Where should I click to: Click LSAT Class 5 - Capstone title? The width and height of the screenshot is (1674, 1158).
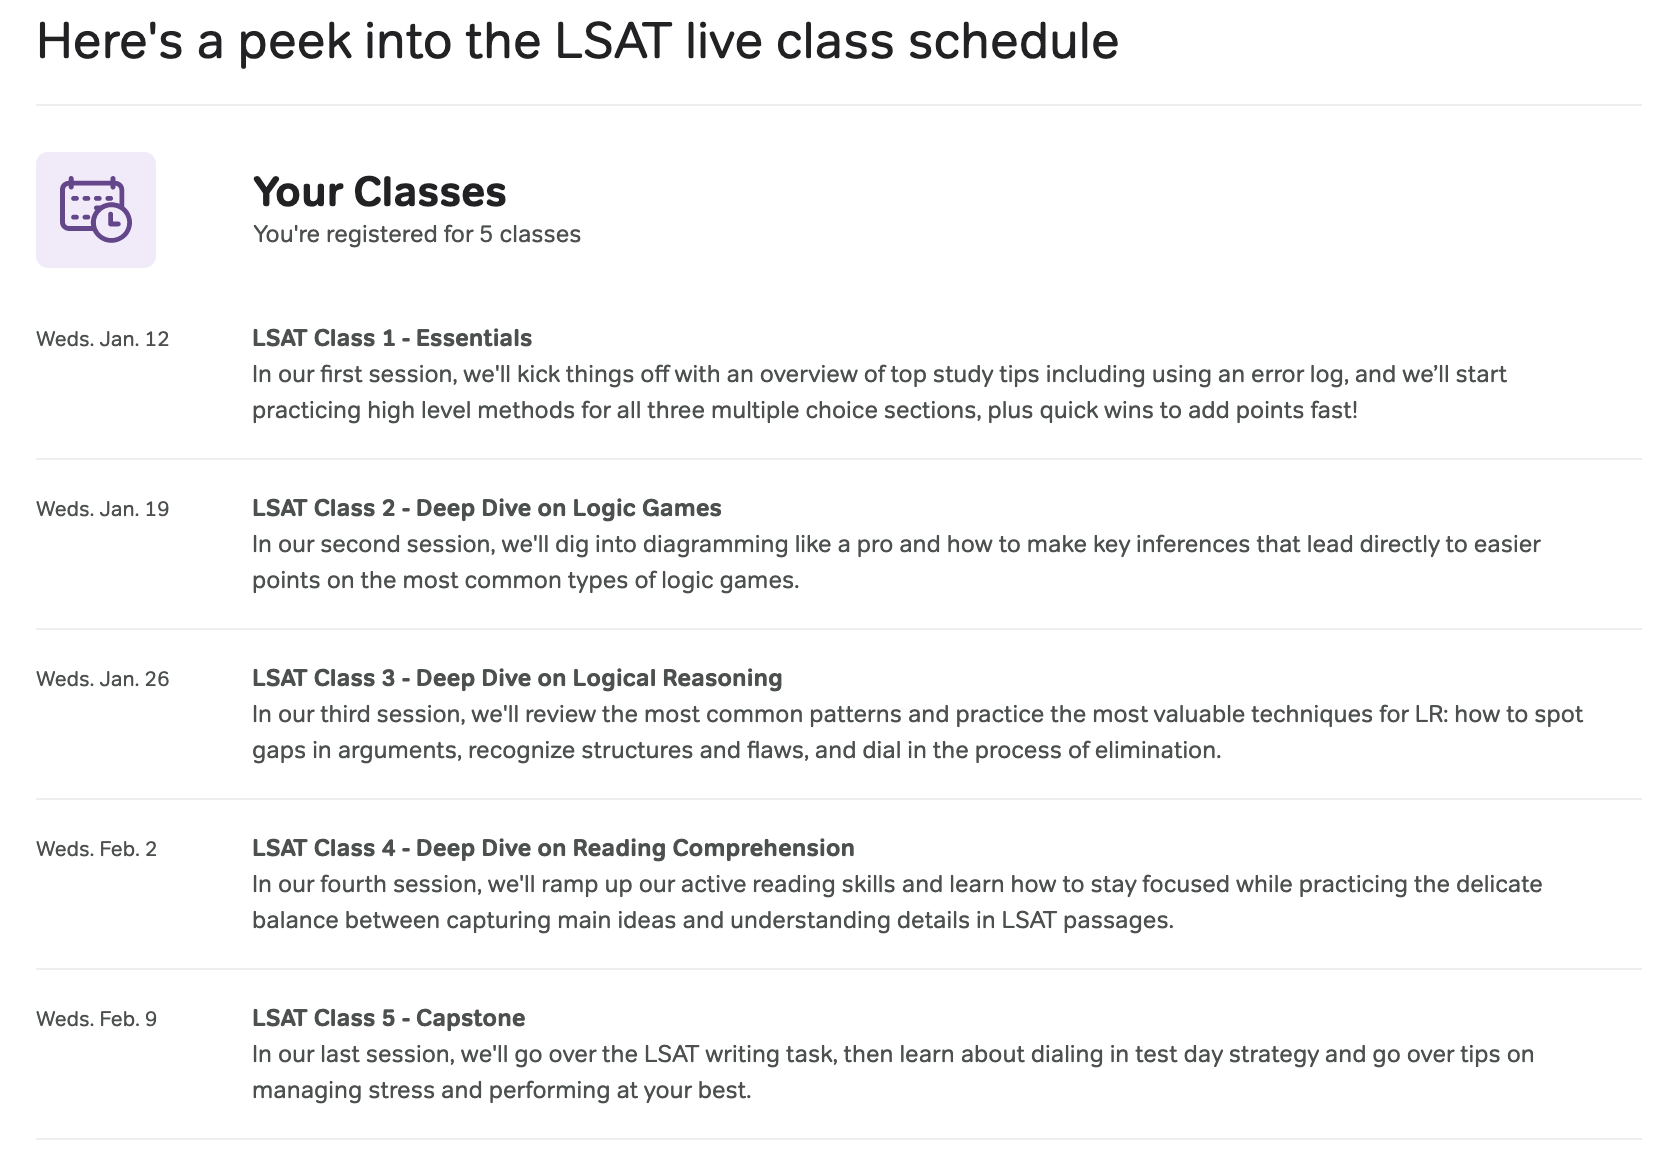[x=388, y=1018]
